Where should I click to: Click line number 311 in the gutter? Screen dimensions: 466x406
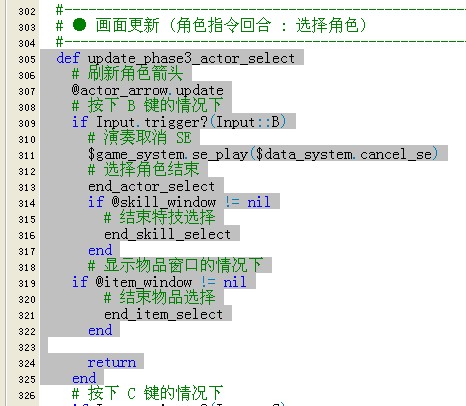[x=27, y=156]
